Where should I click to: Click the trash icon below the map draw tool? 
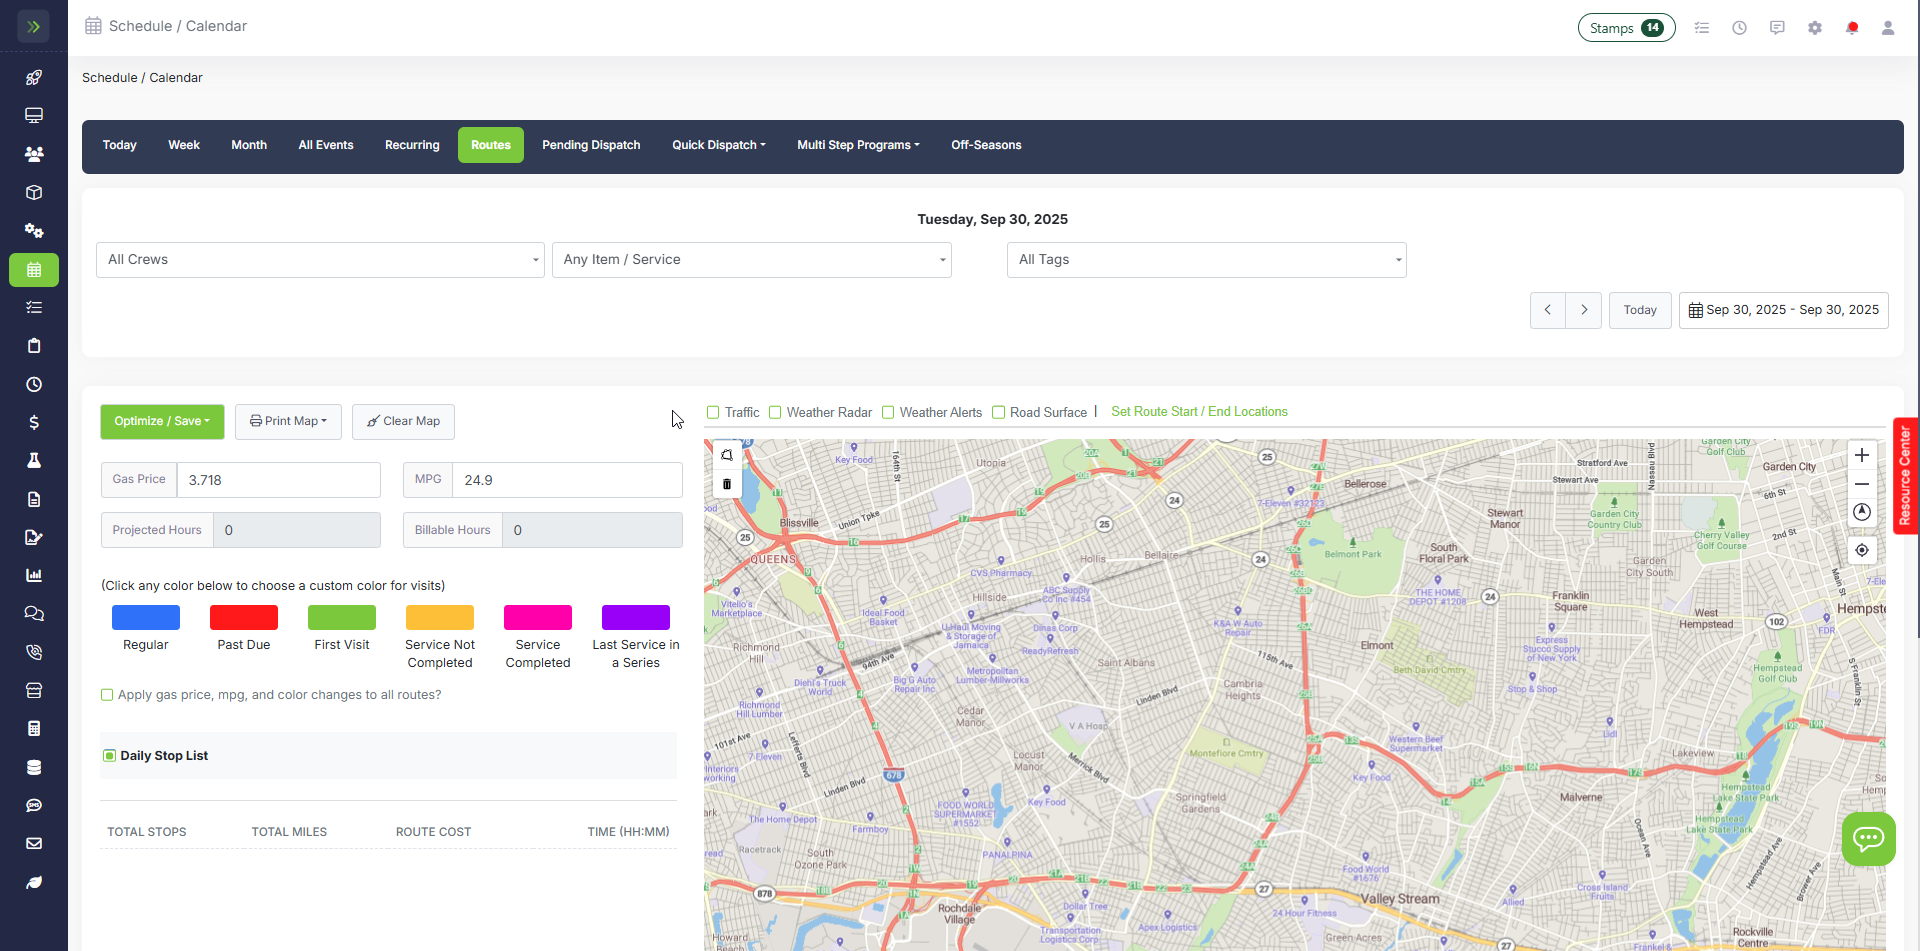(x=727, y=484)
